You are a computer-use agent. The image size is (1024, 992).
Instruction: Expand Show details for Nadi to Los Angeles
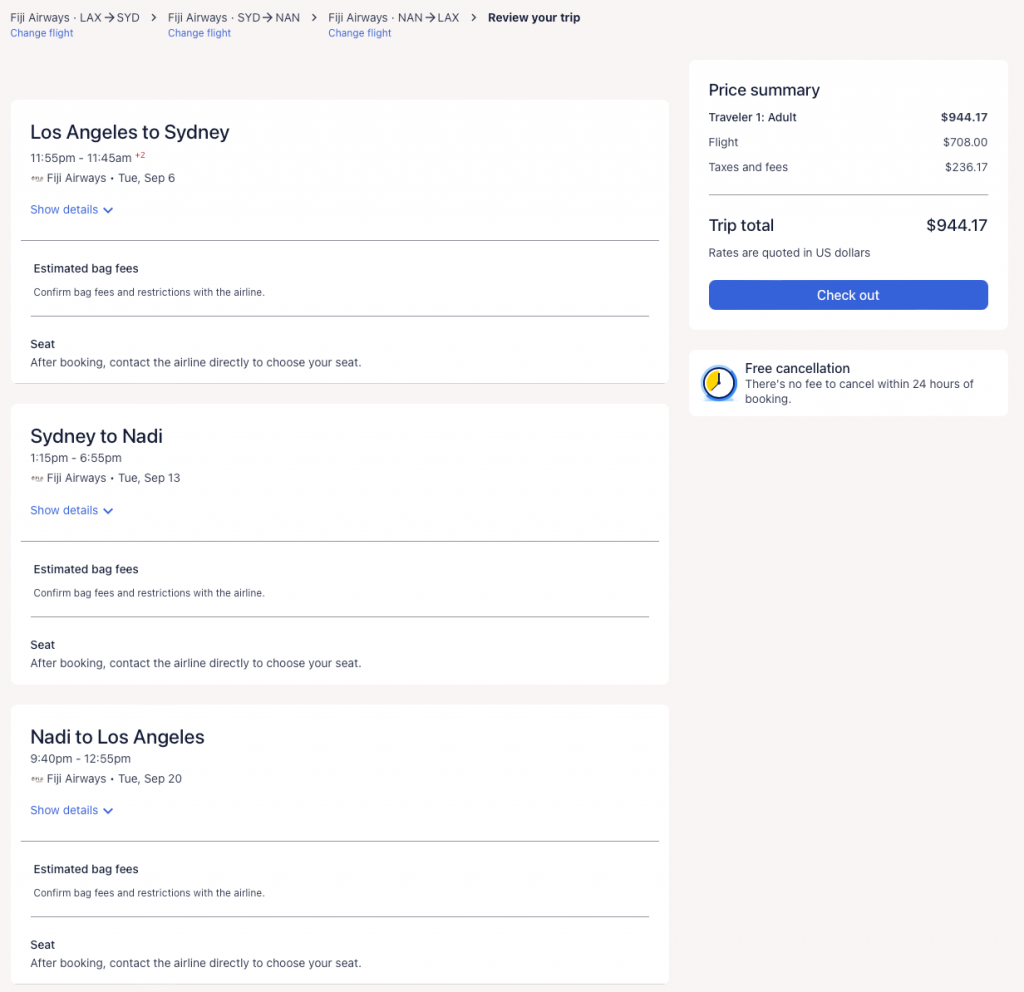(x=64, y=810)
